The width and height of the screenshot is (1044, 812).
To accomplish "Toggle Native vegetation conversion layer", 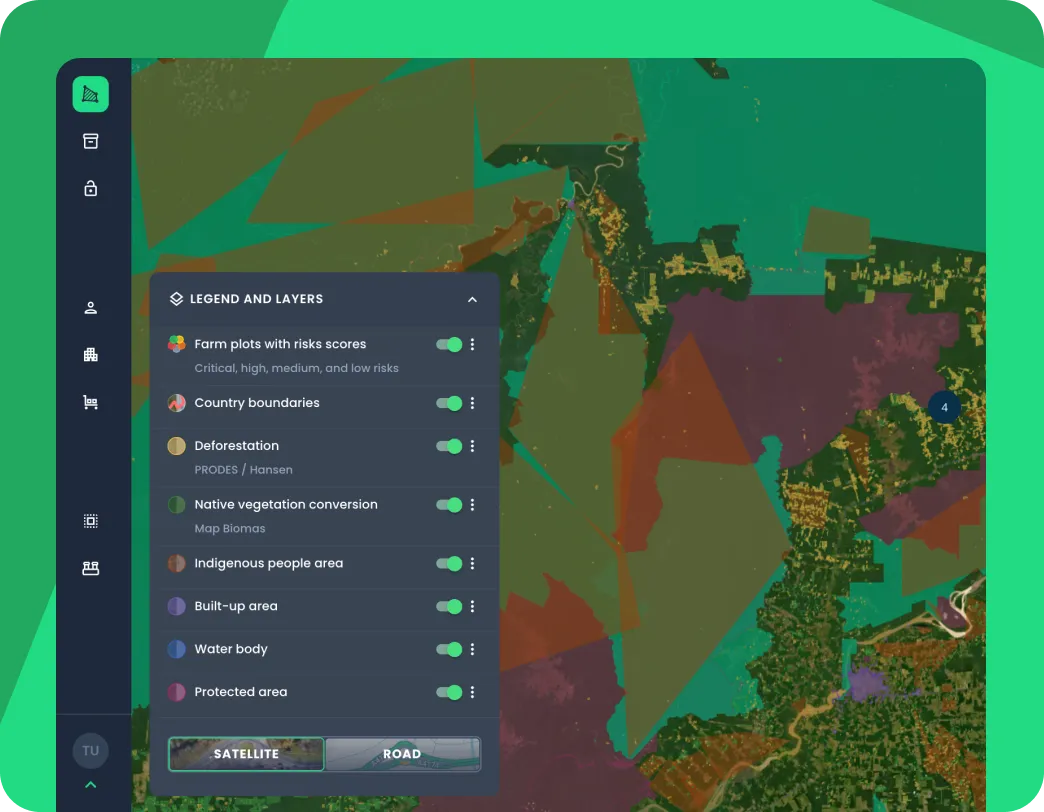I will [x=449, y=505].
